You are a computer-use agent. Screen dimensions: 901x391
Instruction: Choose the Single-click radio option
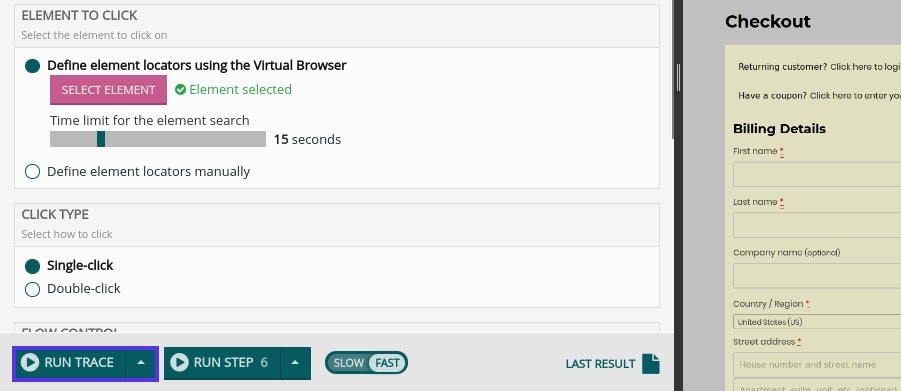(x=33, y=266)
